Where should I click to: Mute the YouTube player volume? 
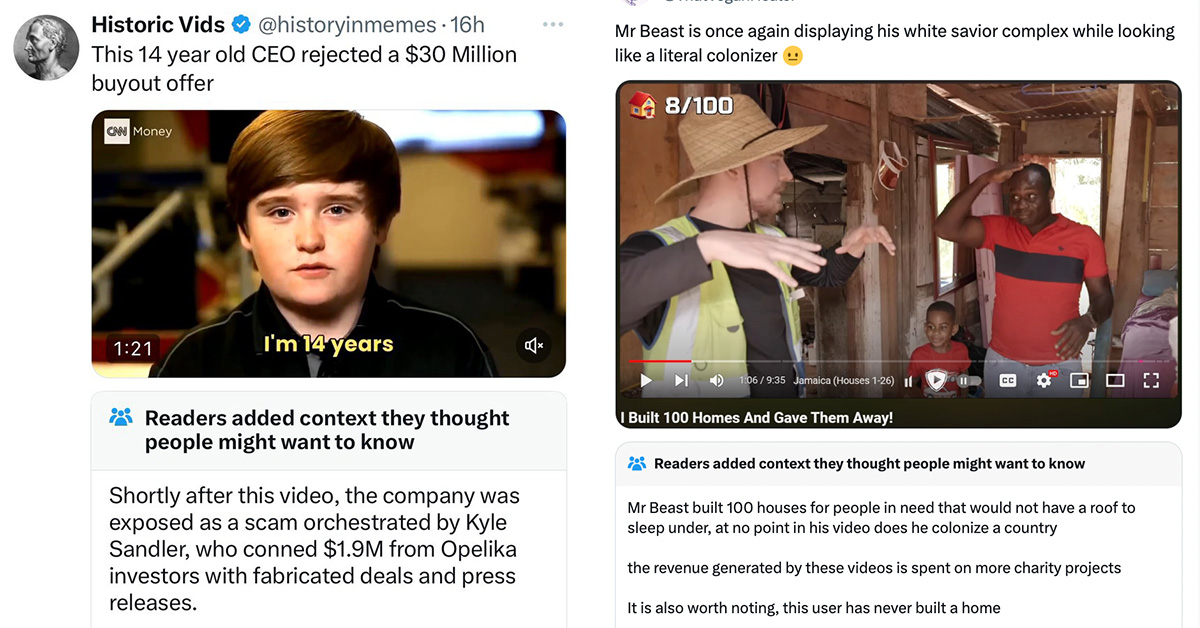[716, 381]
